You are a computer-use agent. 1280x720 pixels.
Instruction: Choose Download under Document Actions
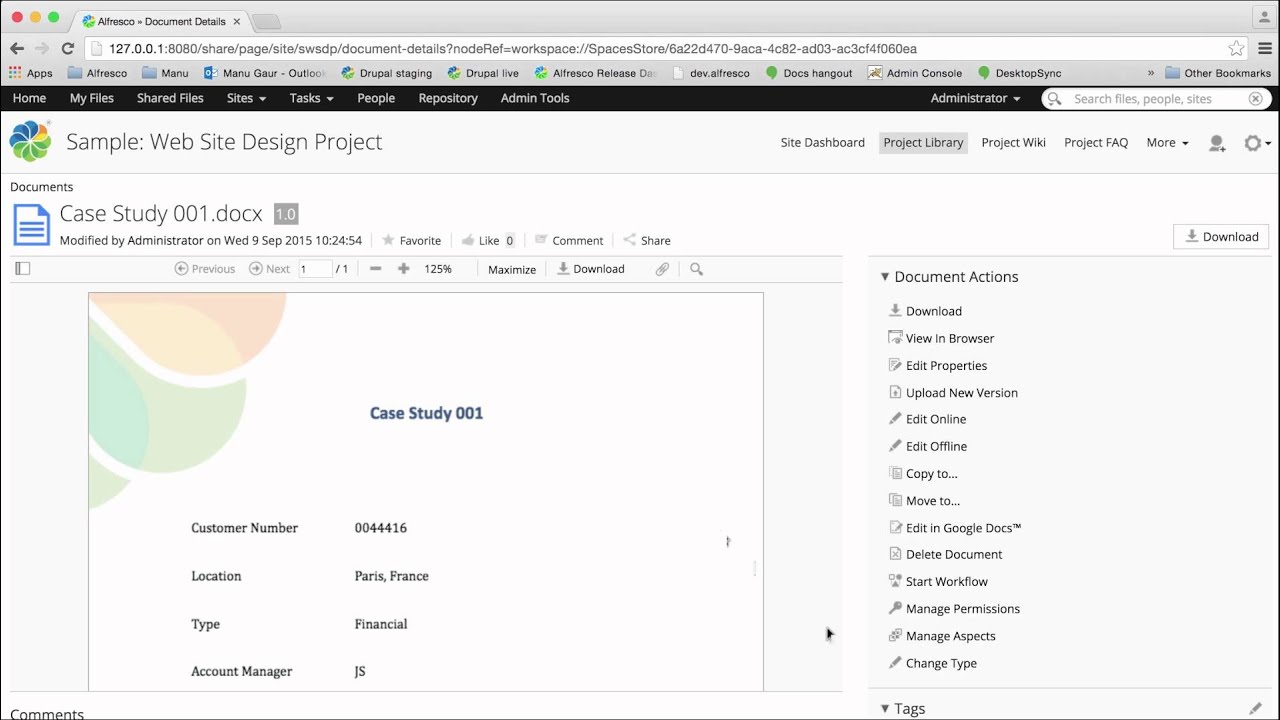coord(925,311)
